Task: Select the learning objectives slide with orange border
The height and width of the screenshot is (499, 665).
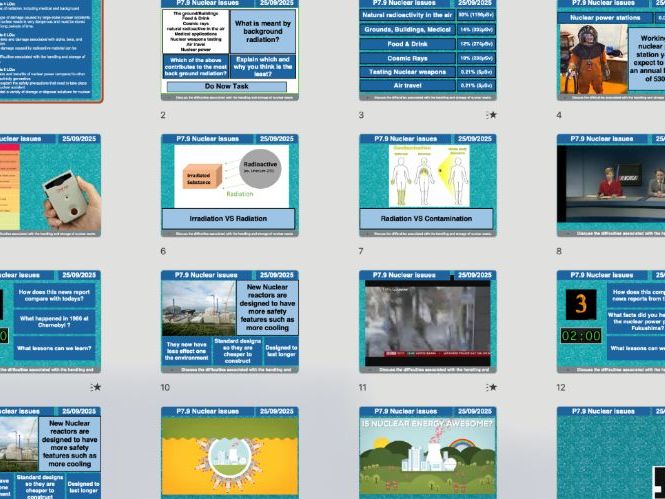Action: (51, 50)
